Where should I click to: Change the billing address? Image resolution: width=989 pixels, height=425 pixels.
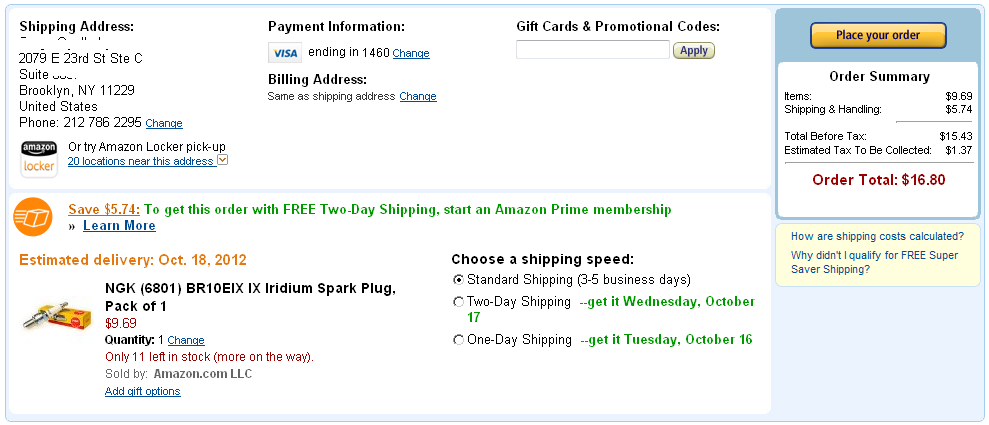pyautogui.click(x=418, y=97)
